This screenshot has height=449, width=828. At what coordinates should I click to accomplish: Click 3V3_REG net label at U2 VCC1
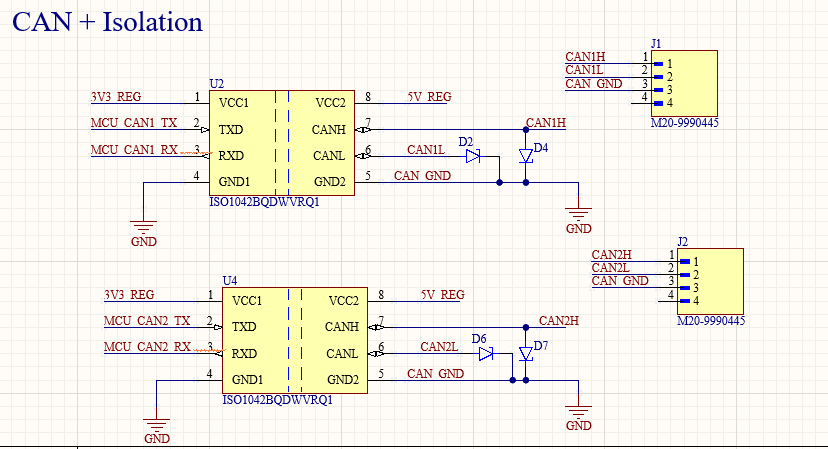coord(116,97)
